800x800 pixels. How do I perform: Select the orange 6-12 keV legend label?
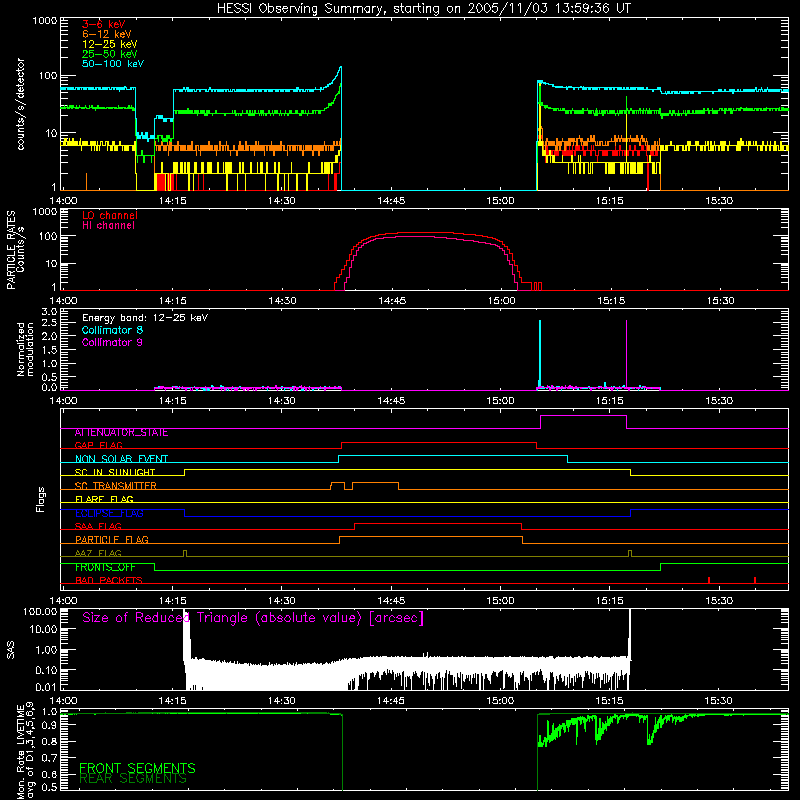coord(107,34)
